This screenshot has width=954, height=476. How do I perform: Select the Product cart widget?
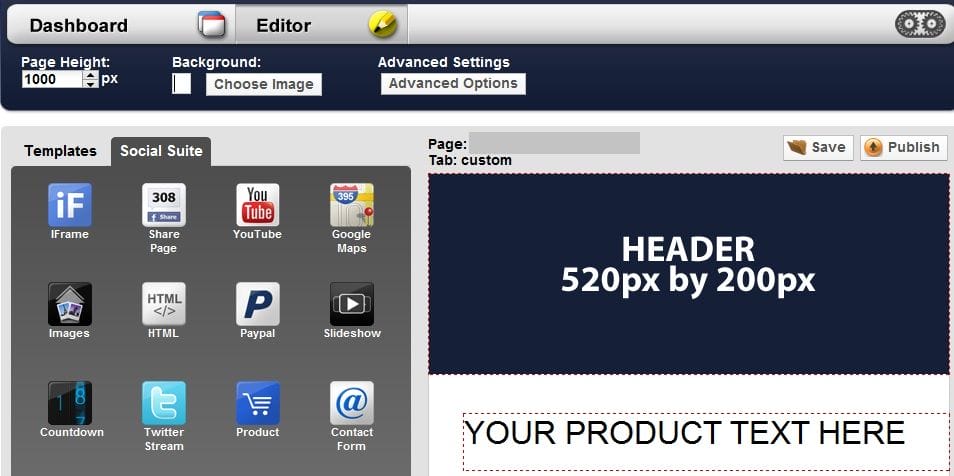[257, 403]
